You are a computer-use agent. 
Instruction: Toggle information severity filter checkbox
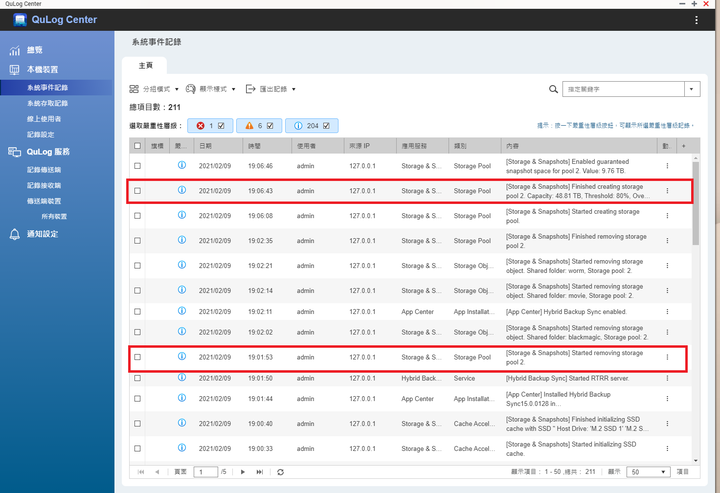(326, 126)
